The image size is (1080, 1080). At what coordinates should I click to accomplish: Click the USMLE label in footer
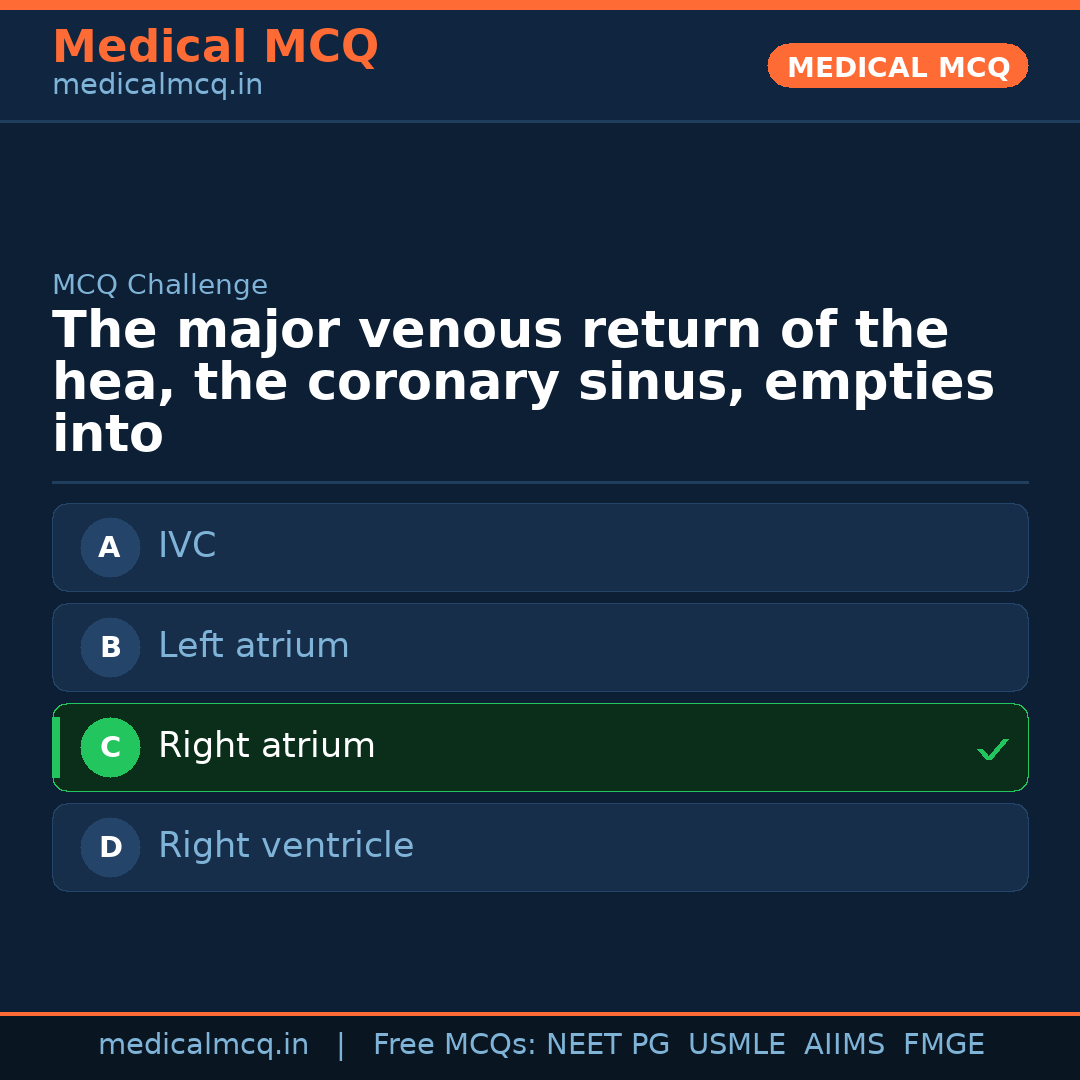[x=737, y=1044]
